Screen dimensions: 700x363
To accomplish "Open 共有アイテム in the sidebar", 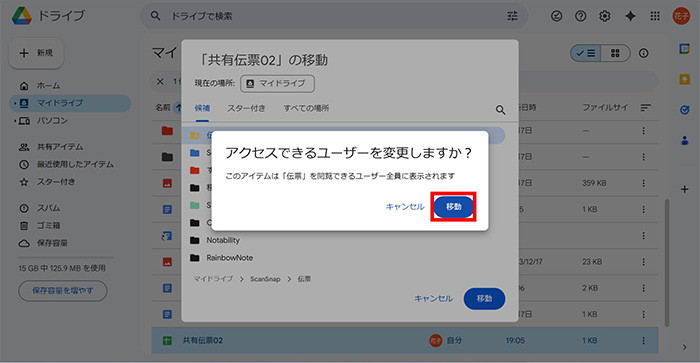I will click(60, 147).
